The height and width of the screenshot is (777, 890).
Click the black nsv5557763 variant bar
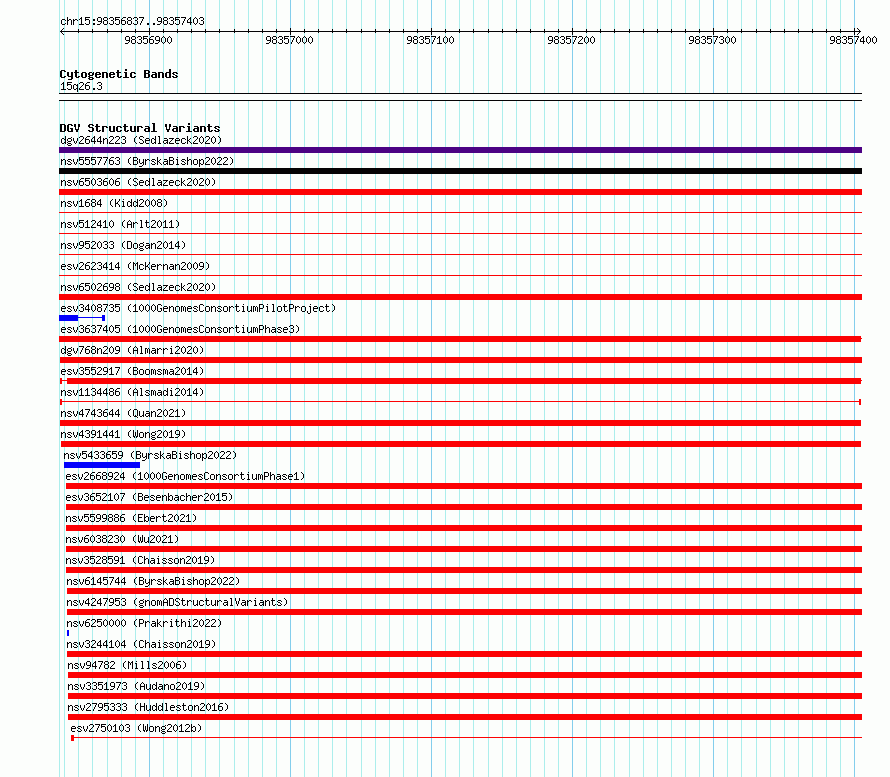(x=460, y=171)
